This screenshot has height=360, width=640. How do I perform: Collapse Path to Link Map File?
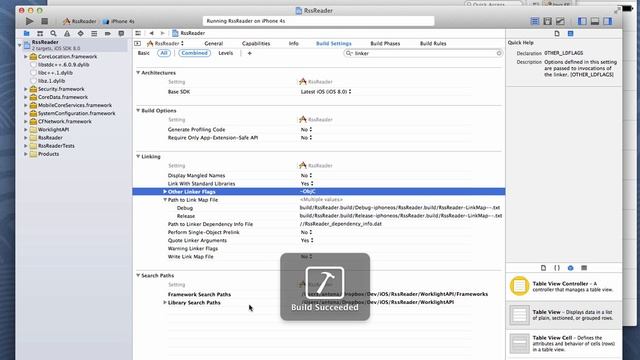[165, 200]
